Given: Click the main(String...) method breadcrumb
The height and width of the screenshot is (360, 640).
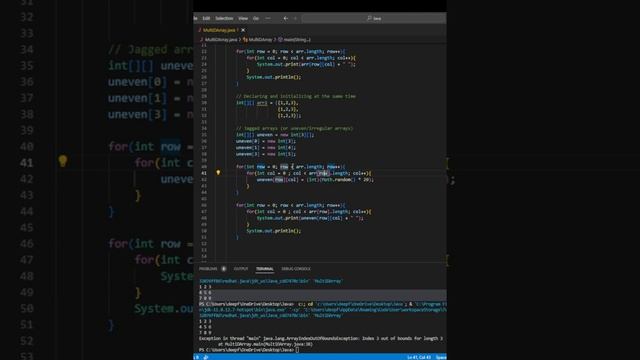Looking at the screenshot, I should click(x=297, y=40).
